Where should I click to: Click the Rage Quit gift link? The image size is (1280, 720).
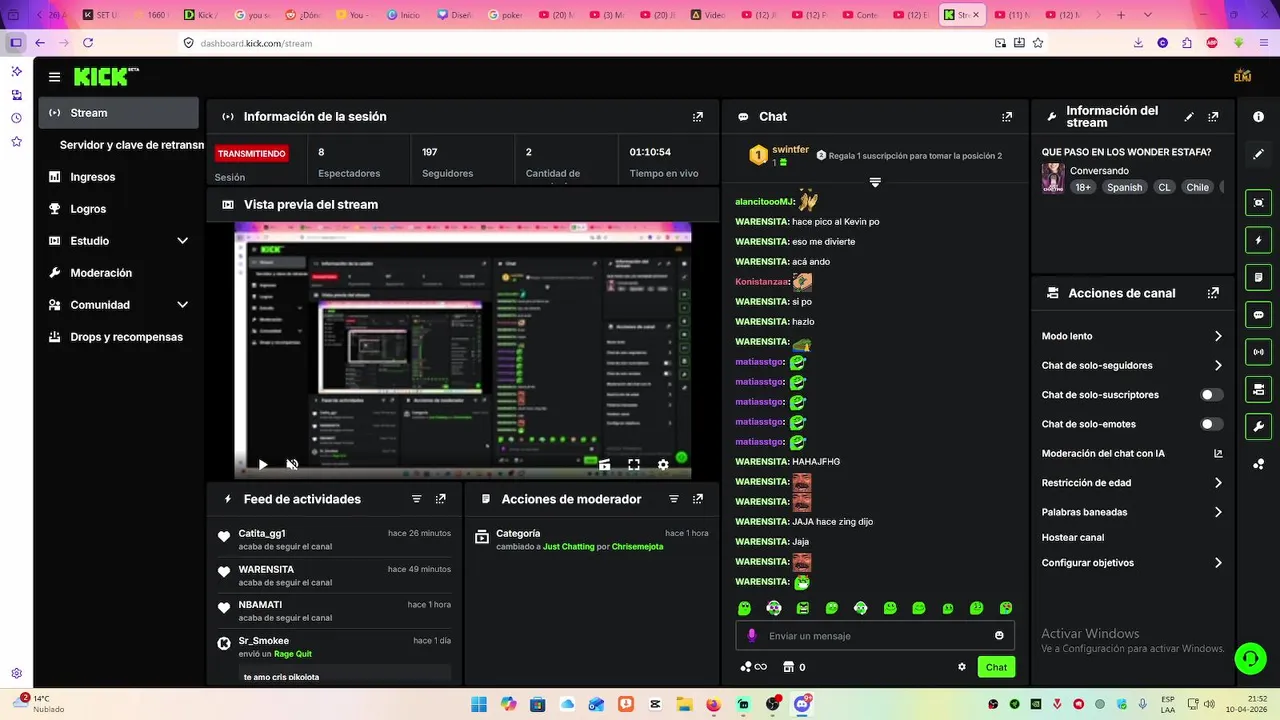(293, 654)
